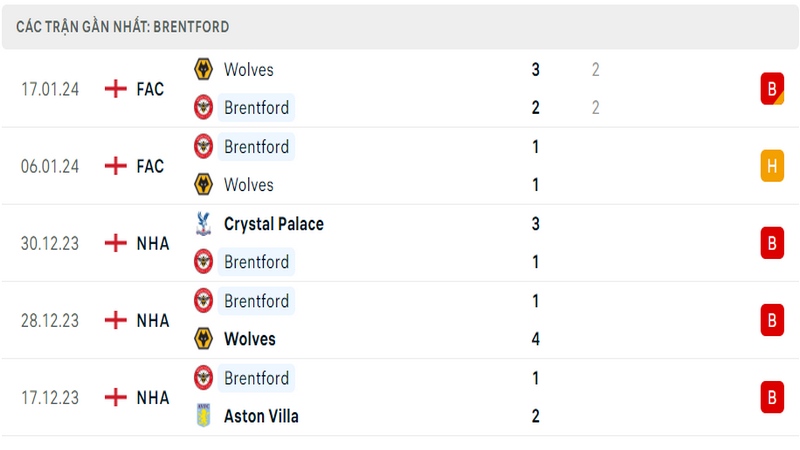Image resolution: width=800 pixels, height=450 pixels.
Task: Click the 06.01.24 match date
Action: pos(49,166)
